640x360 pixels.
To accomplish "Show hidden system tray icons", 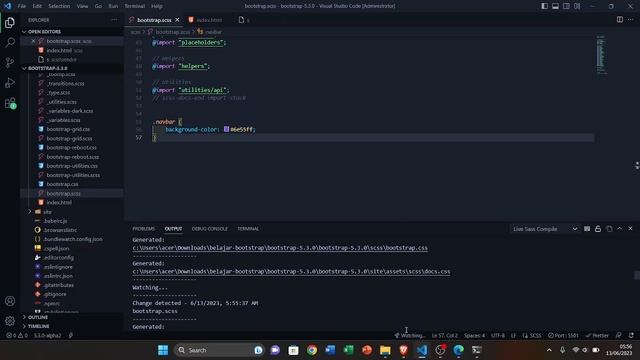I will (549, 350).
